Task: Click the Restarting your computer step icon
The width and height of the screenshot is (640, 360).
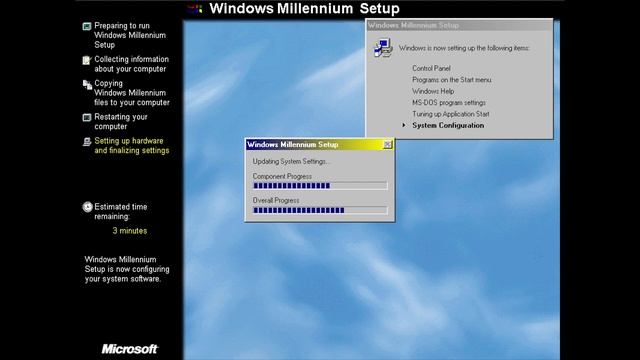Action: 87,118
